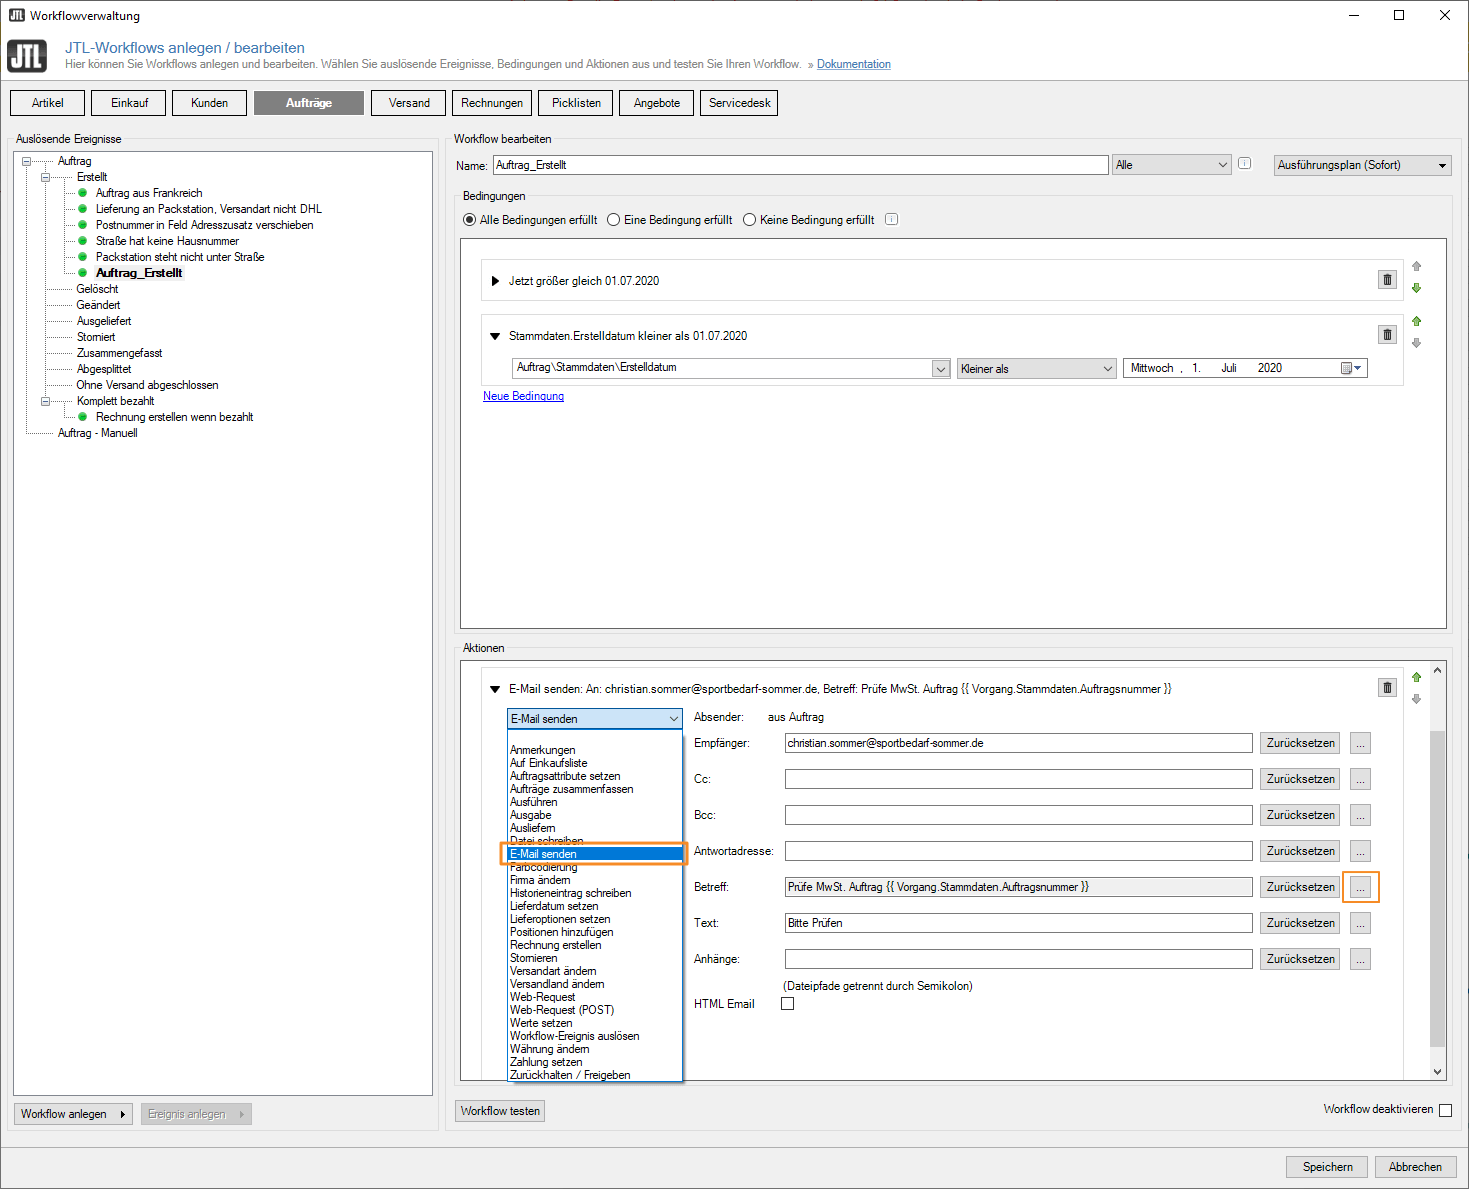
Task: Collapse the 'Komplett bezahlt' tree node
Action: [45, 401]
